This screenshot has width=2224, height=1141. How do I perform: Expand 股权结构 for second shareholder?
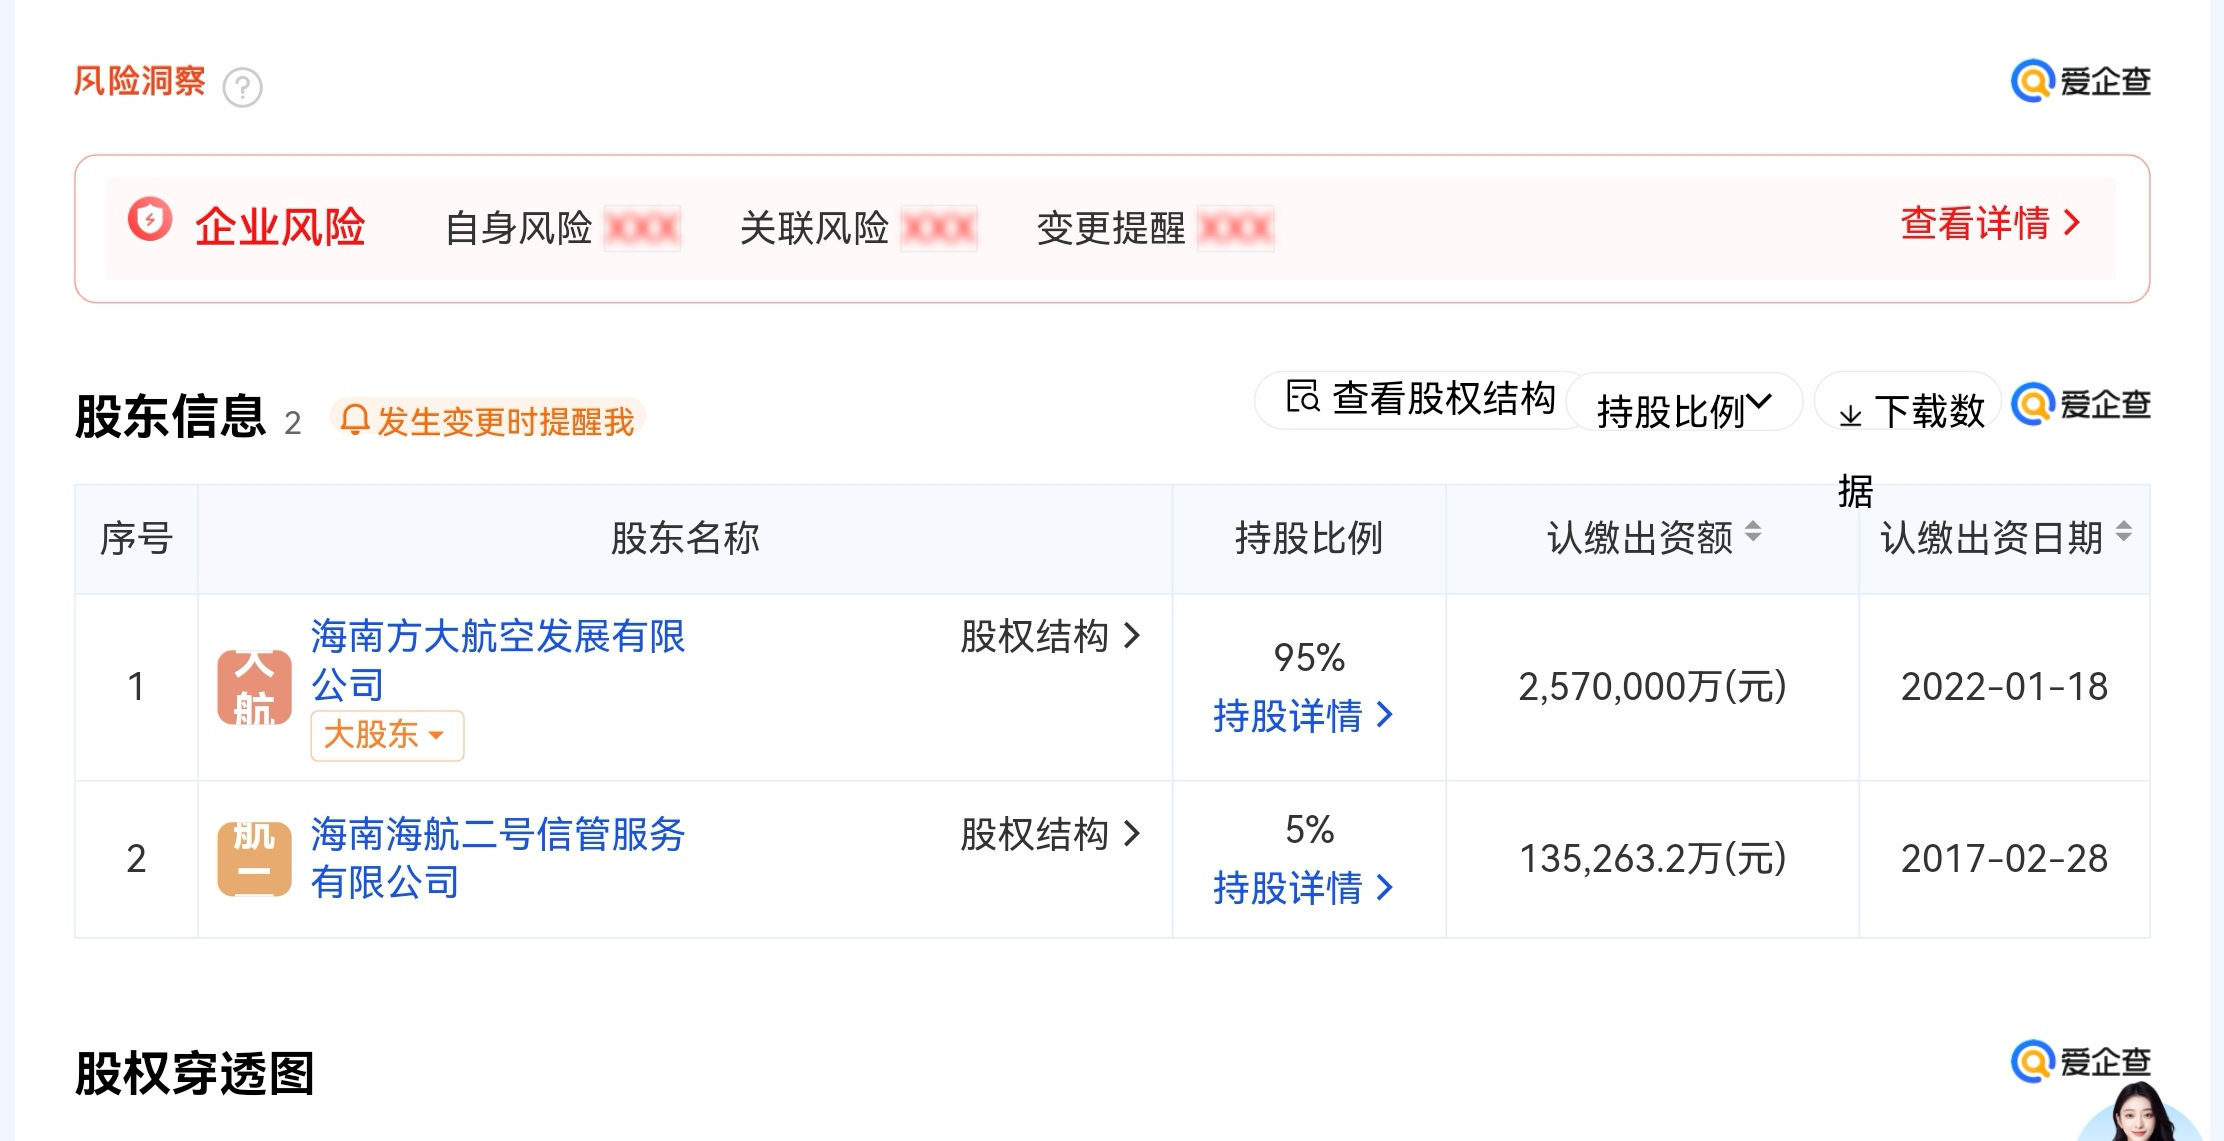[1050, 834]
